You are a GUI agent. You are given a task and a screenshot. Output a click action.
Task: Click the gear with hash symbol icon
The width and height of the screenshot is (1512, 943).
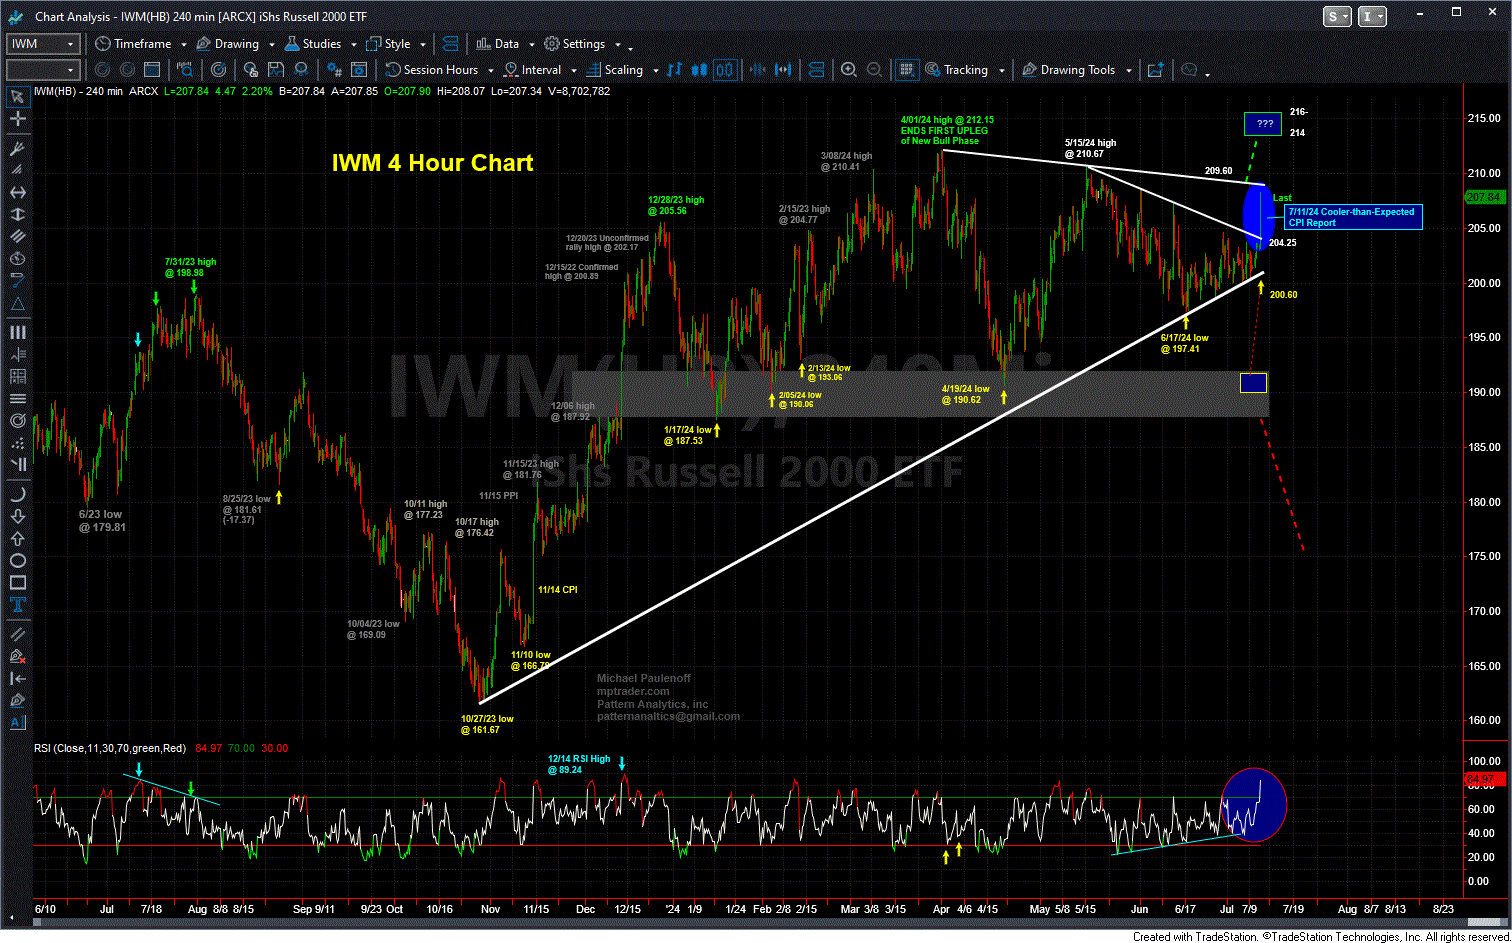[333, 70]
